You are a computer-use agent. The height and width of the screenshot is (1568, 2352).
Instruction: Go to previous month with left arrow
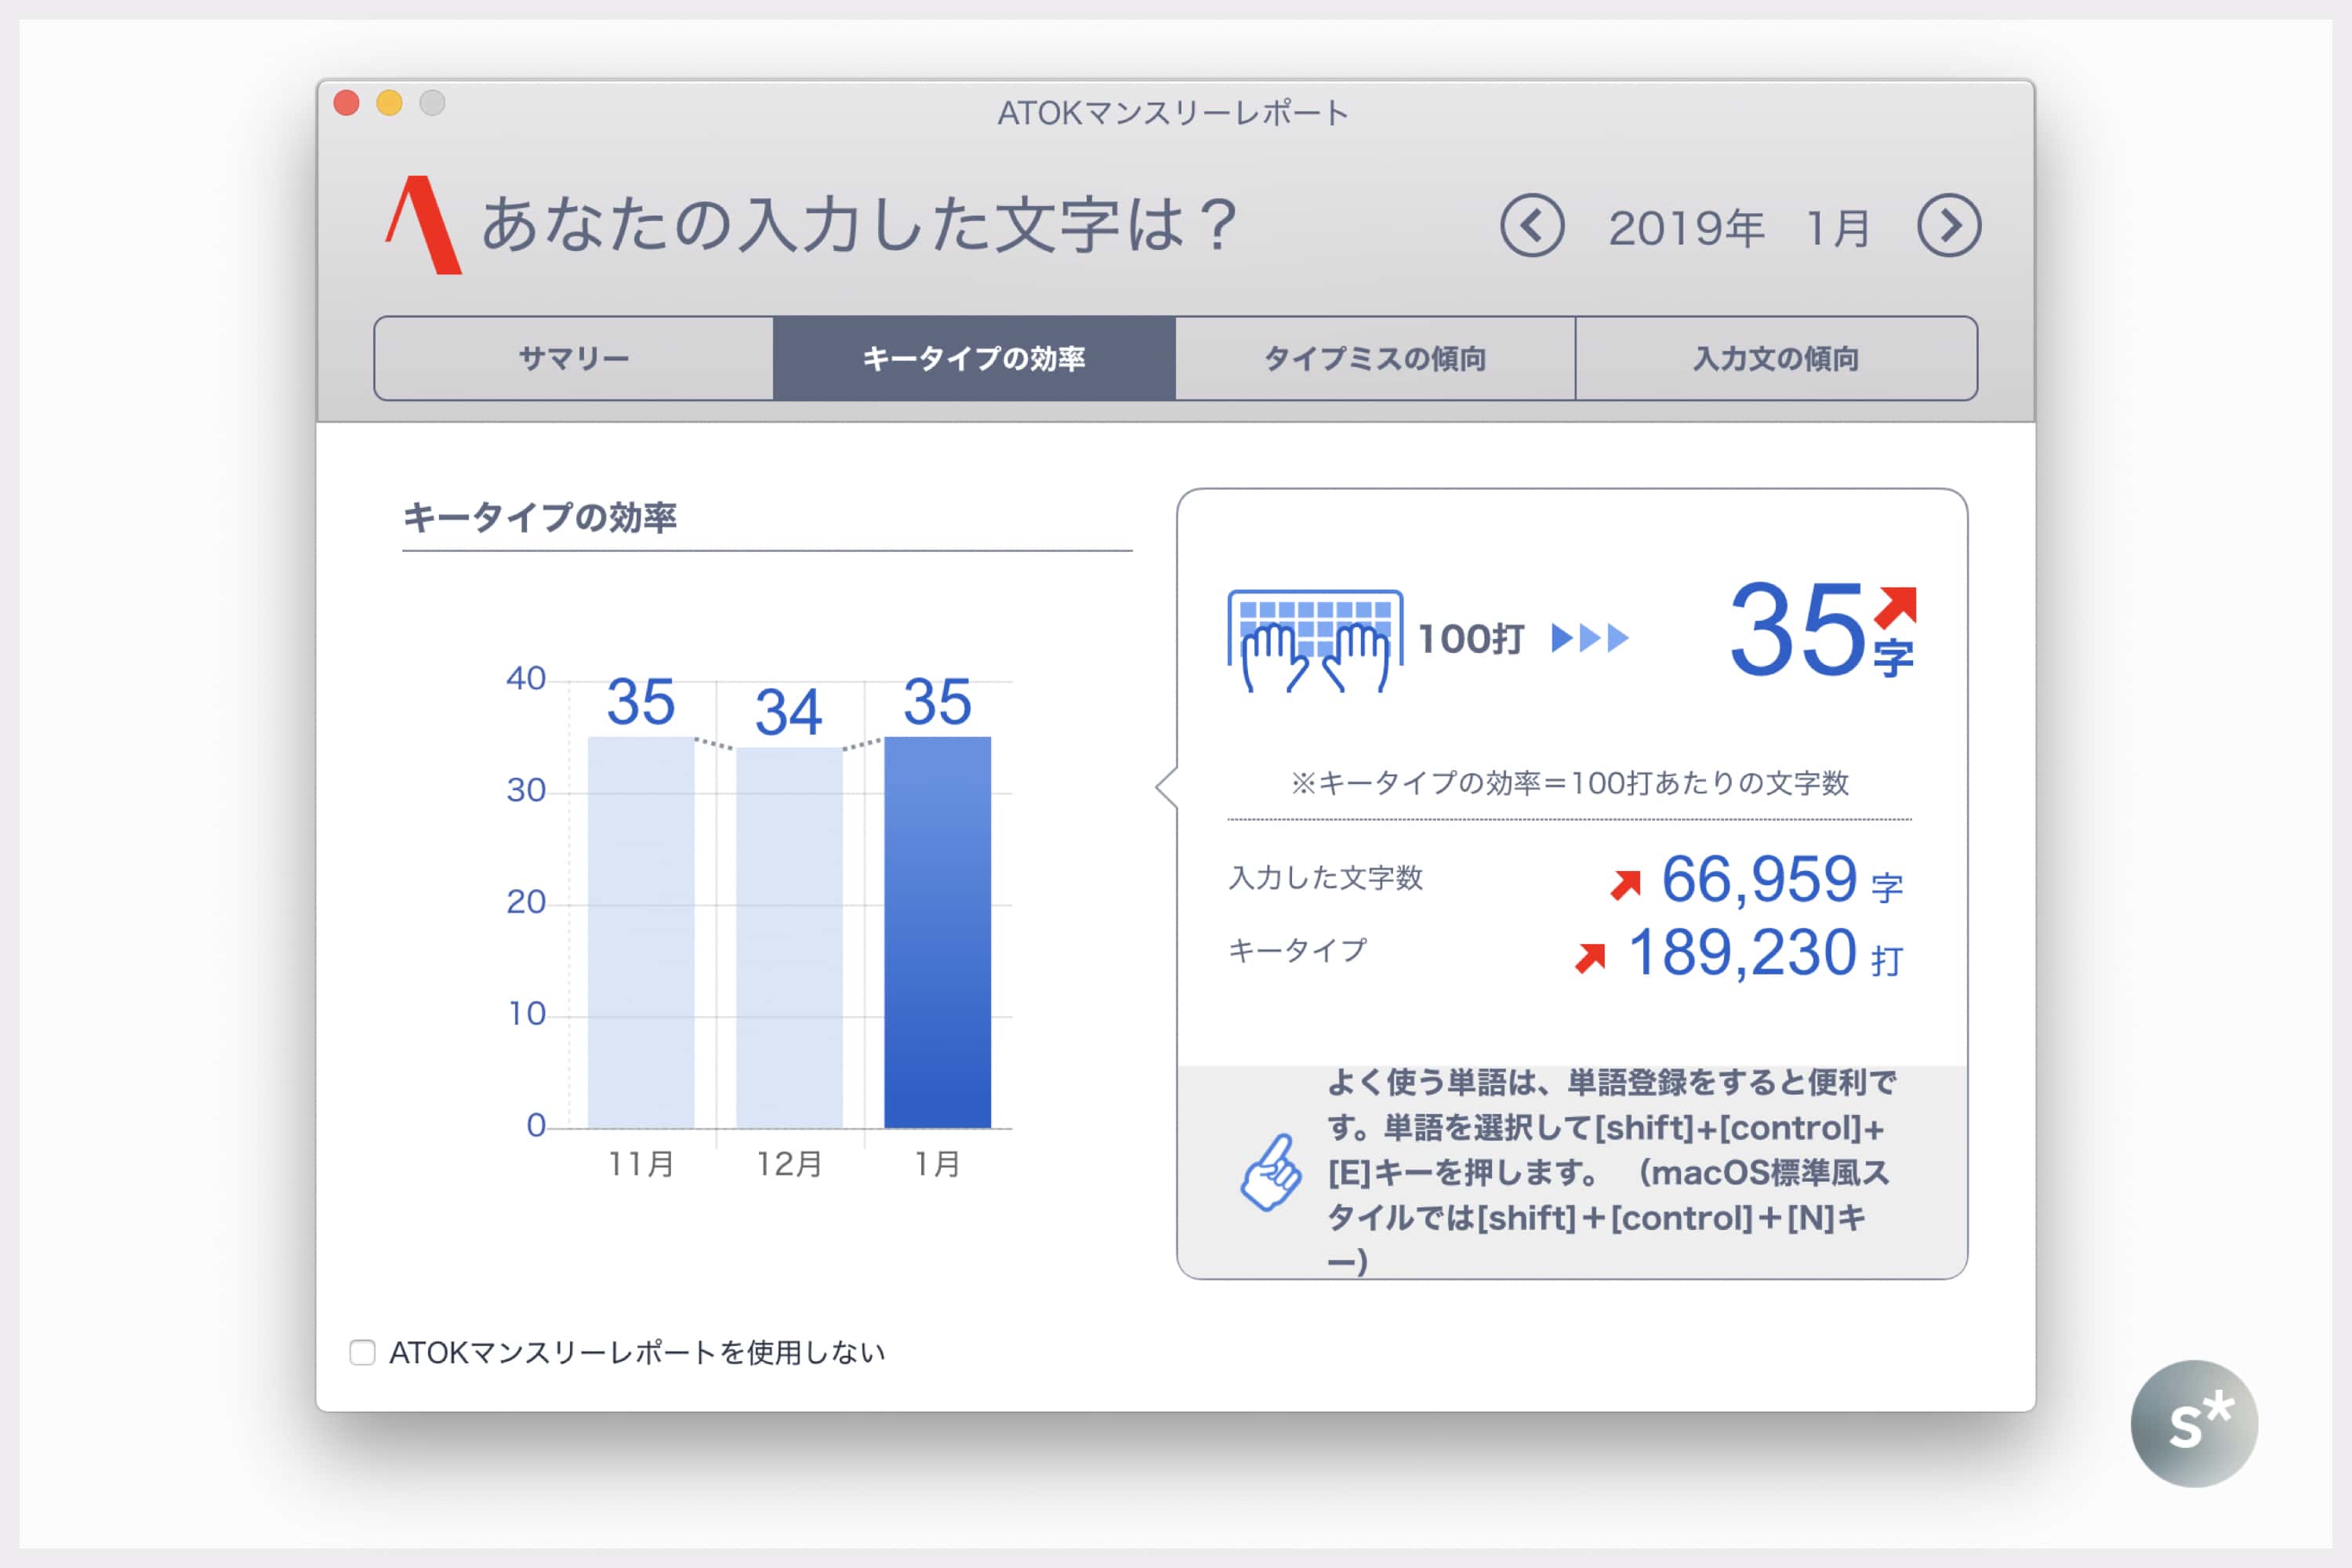[1531, 225]
